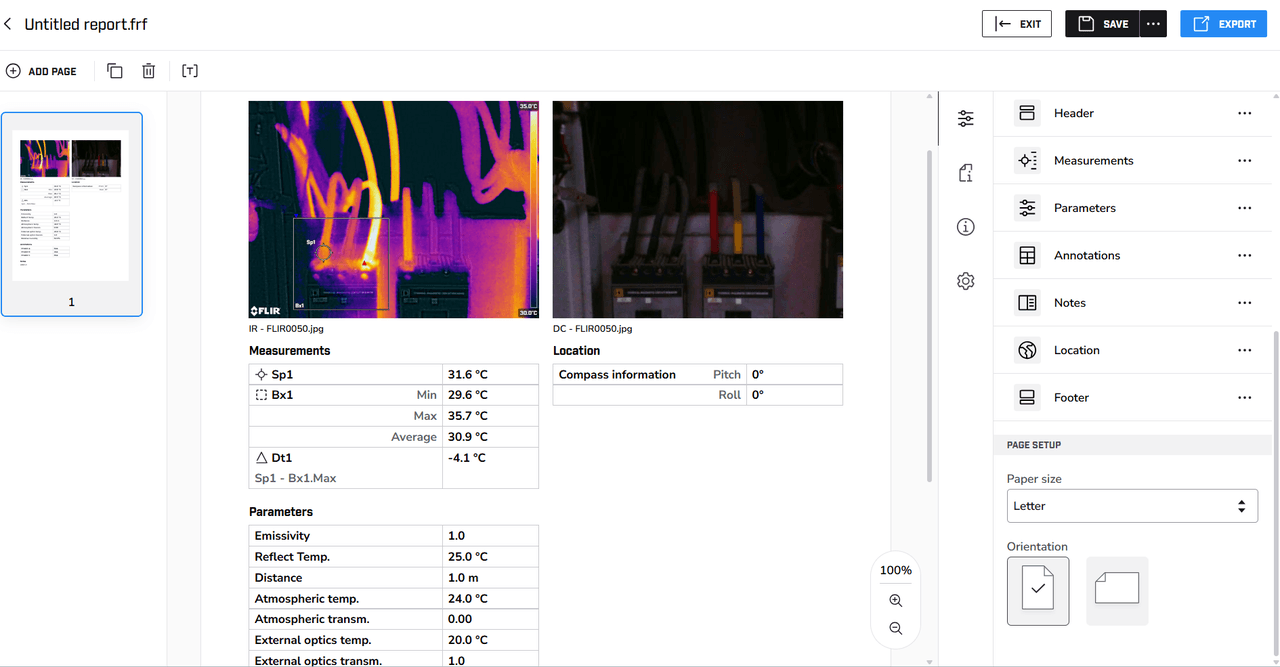Image resolution: width=1280 pixels, height=667 pixels.
Task: Export the report
Action: [x=1223, y=23]
